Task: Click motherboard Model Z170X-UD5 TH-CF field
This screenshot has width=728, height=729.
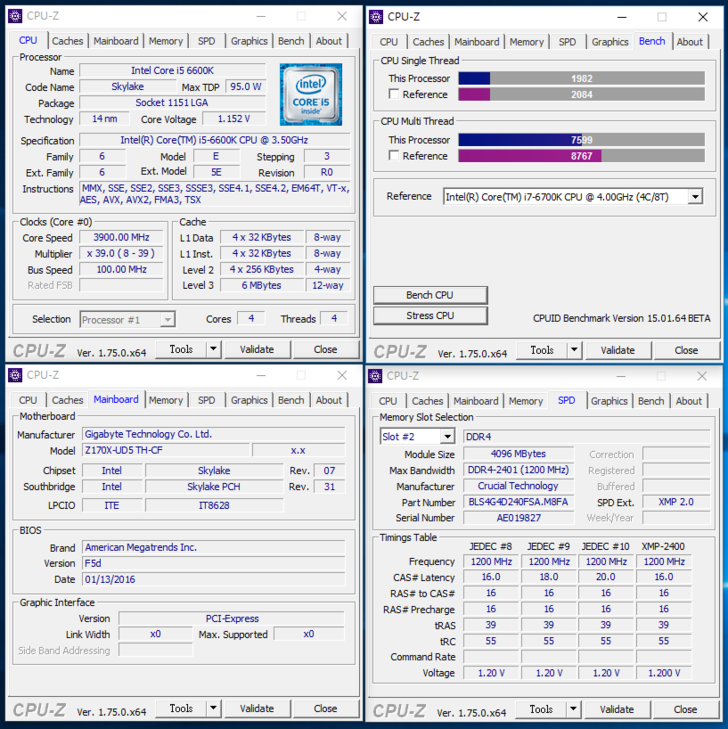Action: coord(166,450)
